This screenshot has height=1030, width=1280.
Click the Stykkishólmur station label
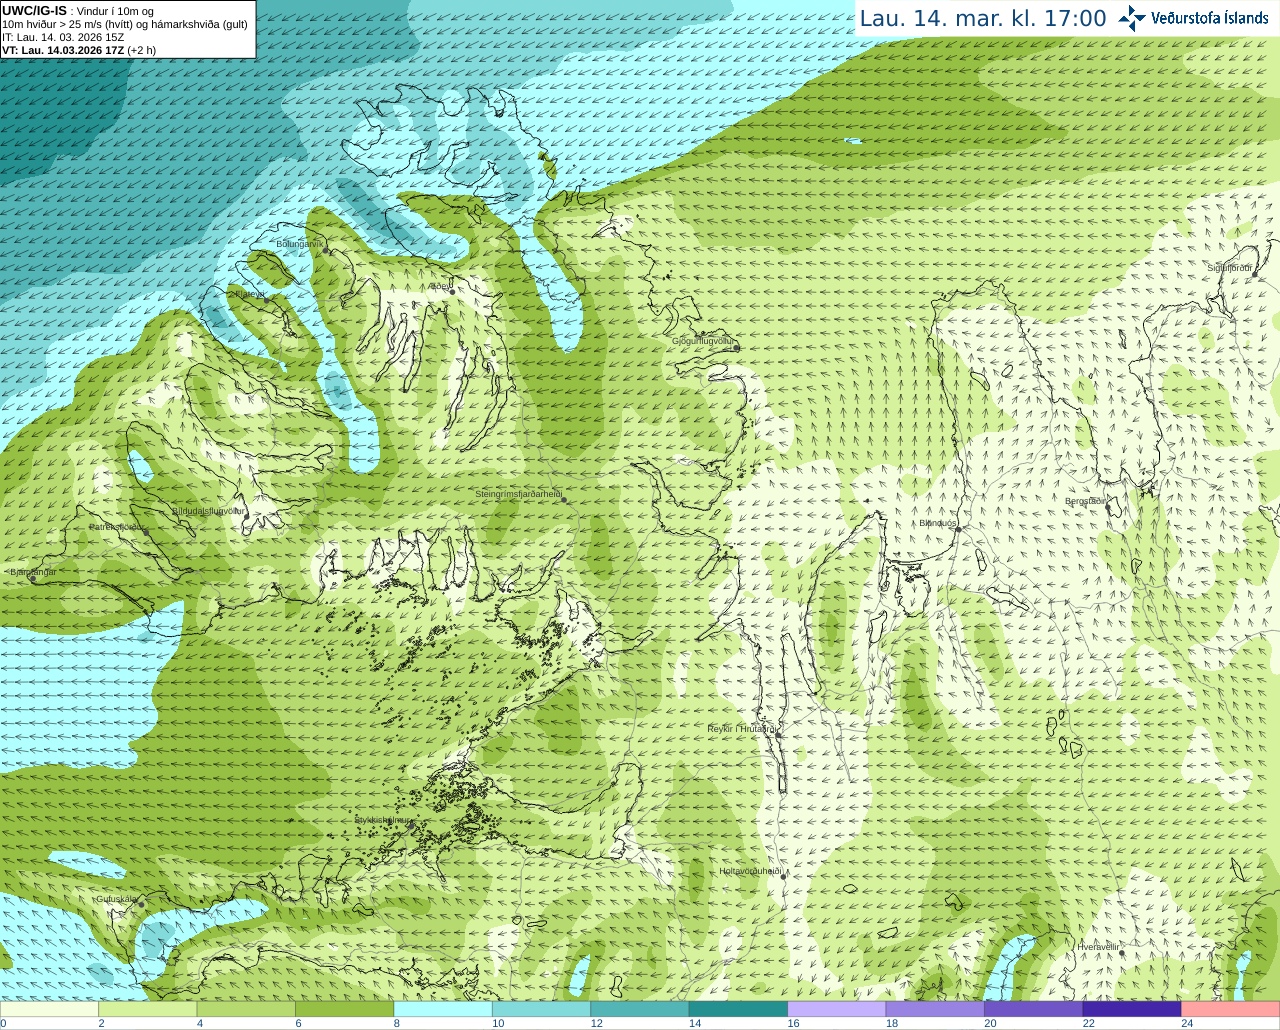[x=382, y=820]
